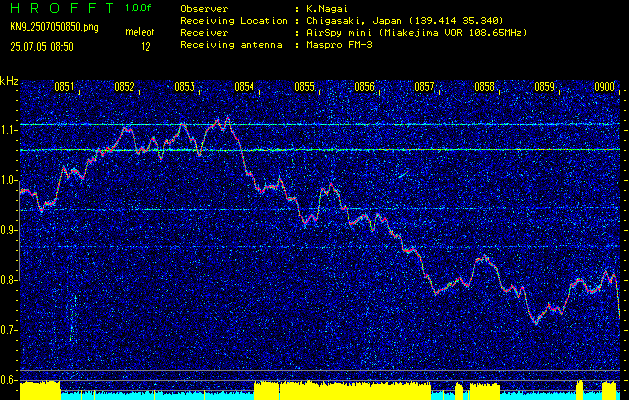Viewport: 629px width, 400px height.
Task: Click the 0857 time marker
Action: [424, 86]
